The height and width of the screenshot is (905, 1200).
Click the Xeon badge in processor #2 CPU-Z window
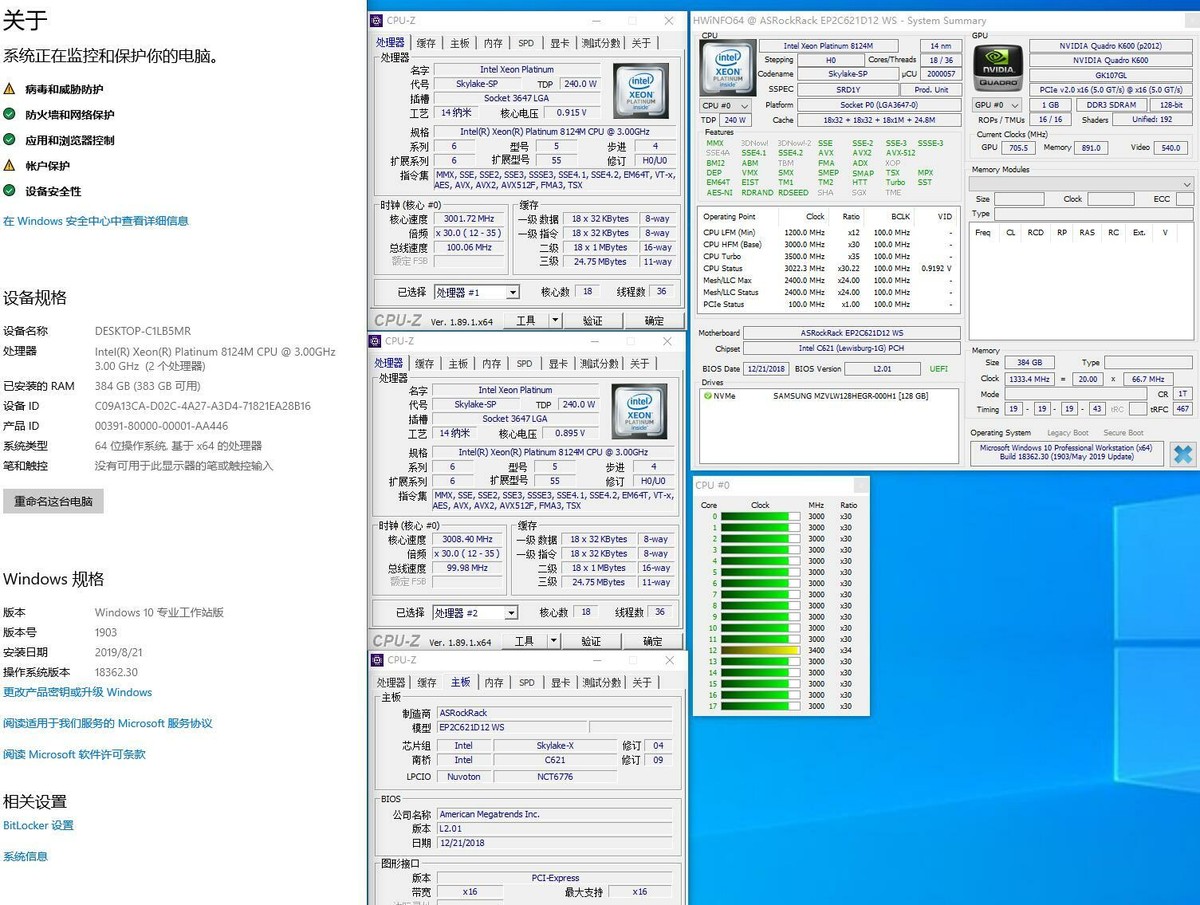640,412
